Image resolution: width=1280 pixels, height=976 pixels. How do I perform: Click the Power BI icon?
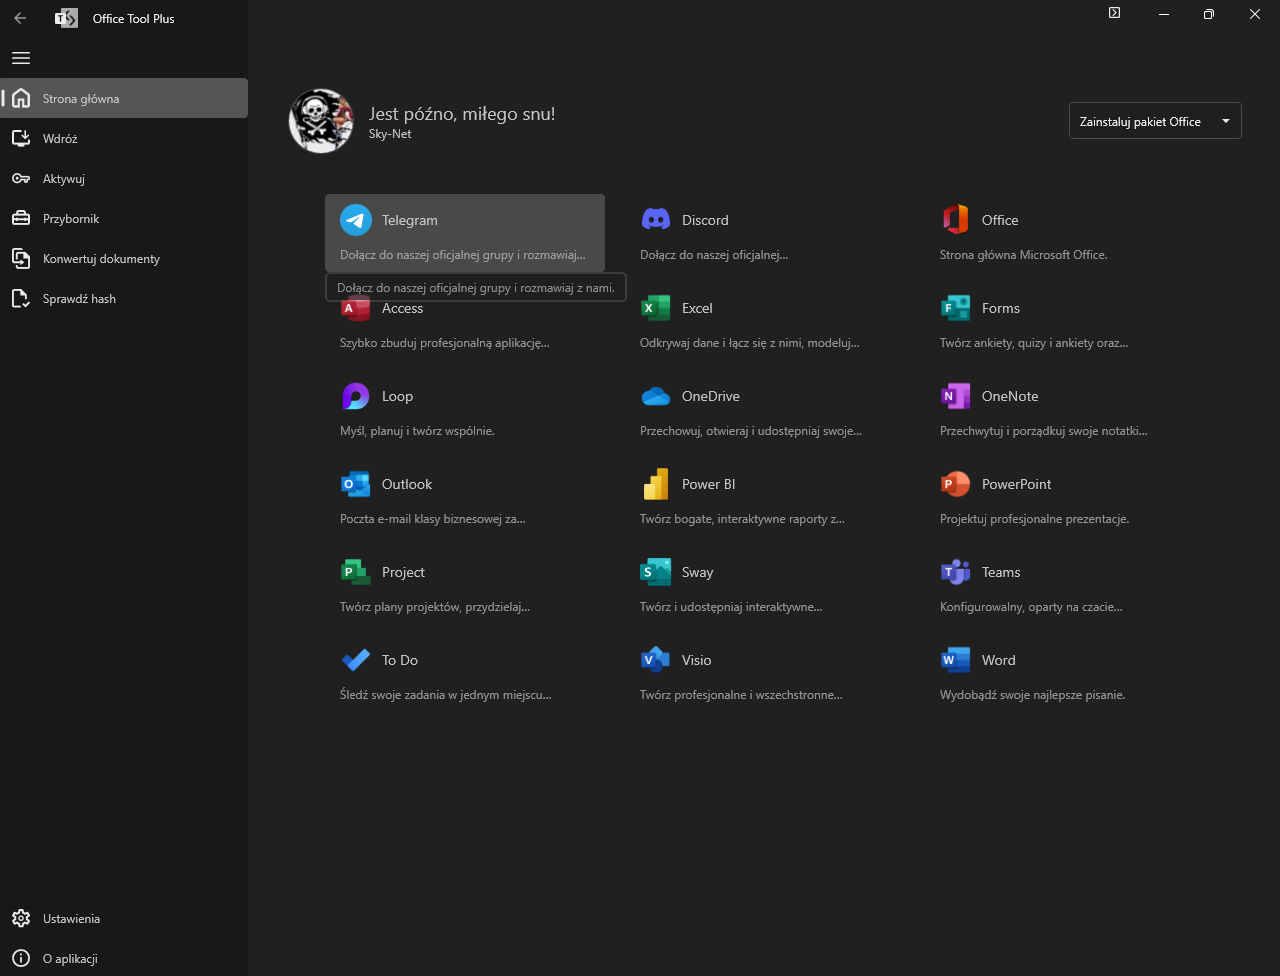tap(656, 484)
